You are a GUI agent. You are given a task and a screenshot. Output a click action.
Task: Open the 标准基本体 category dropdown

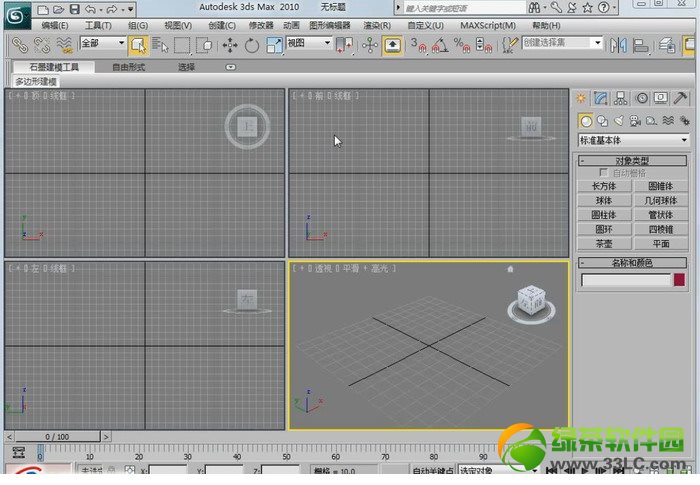point(633,140)
